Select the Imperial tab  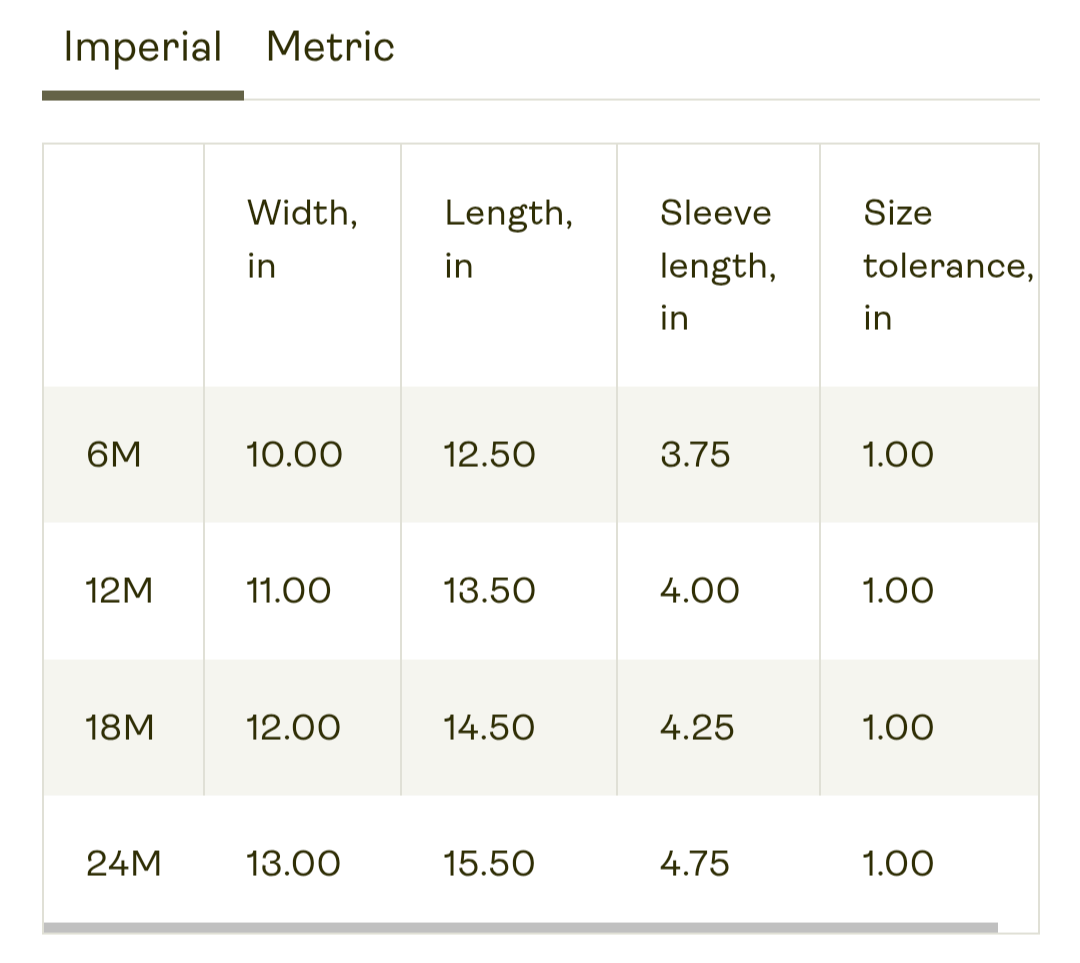(143, 47)
